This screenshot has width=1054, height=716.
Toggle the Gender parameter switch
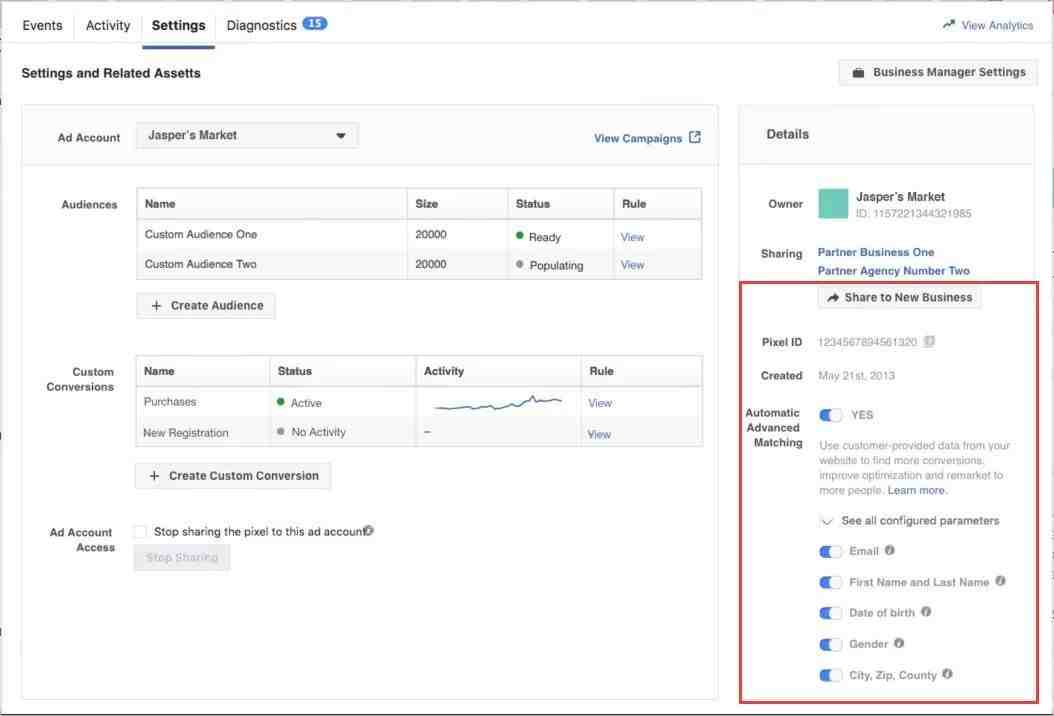point(830,645)
